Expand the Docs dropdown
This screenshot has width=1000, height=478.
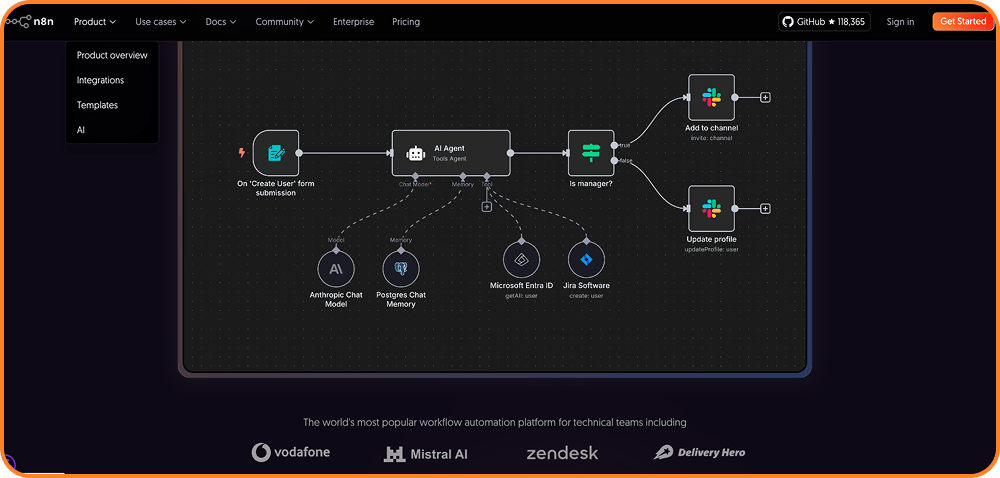click(x=221, y=22)
